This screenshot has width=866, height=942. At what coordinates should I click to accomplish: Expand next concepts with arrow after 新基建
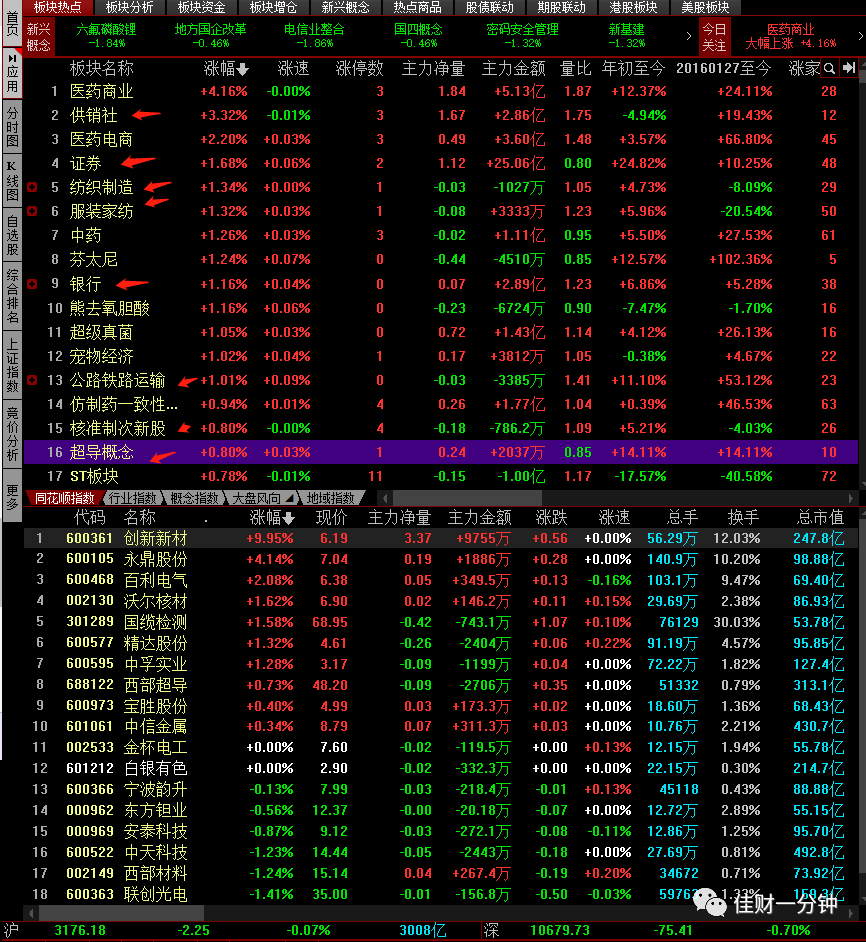pyautogui.click(x=688, y=36)
